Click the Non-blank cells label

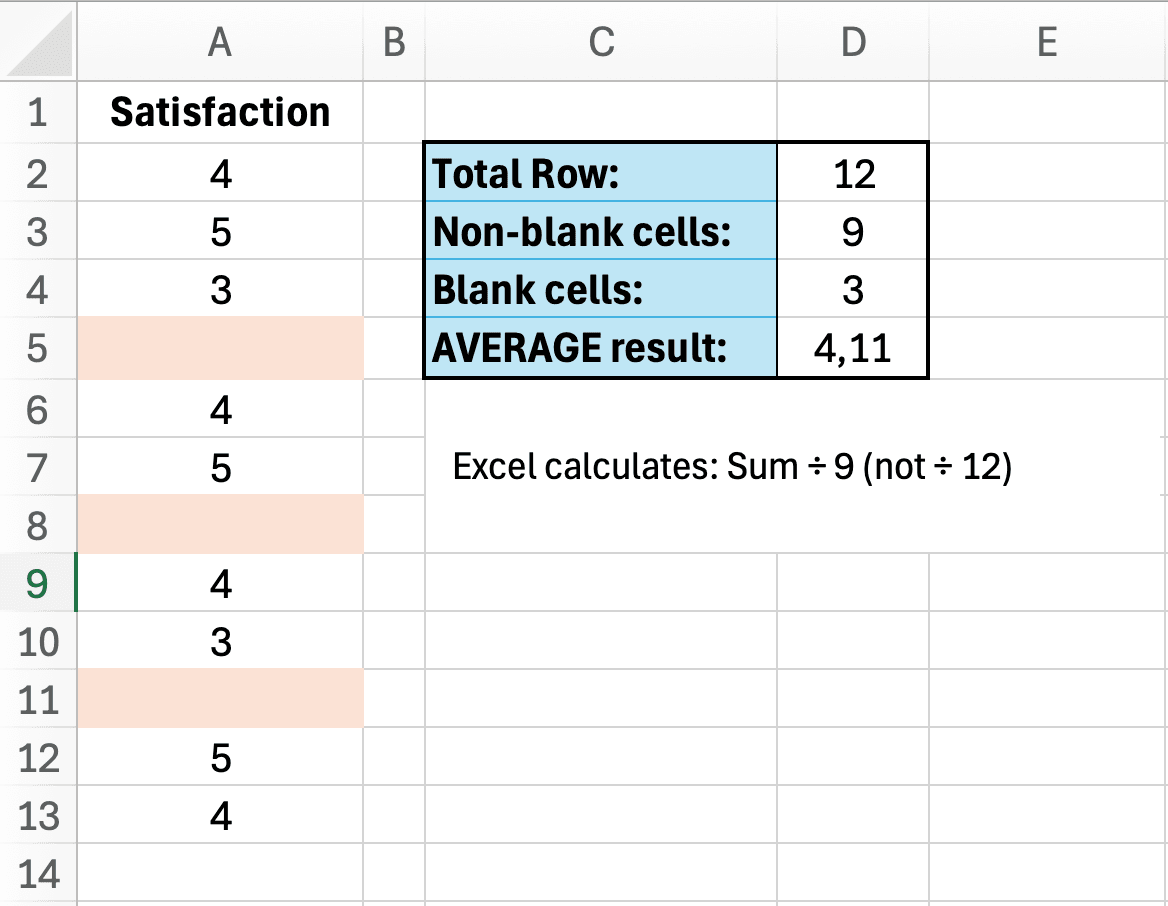click(x=601, y=232)
